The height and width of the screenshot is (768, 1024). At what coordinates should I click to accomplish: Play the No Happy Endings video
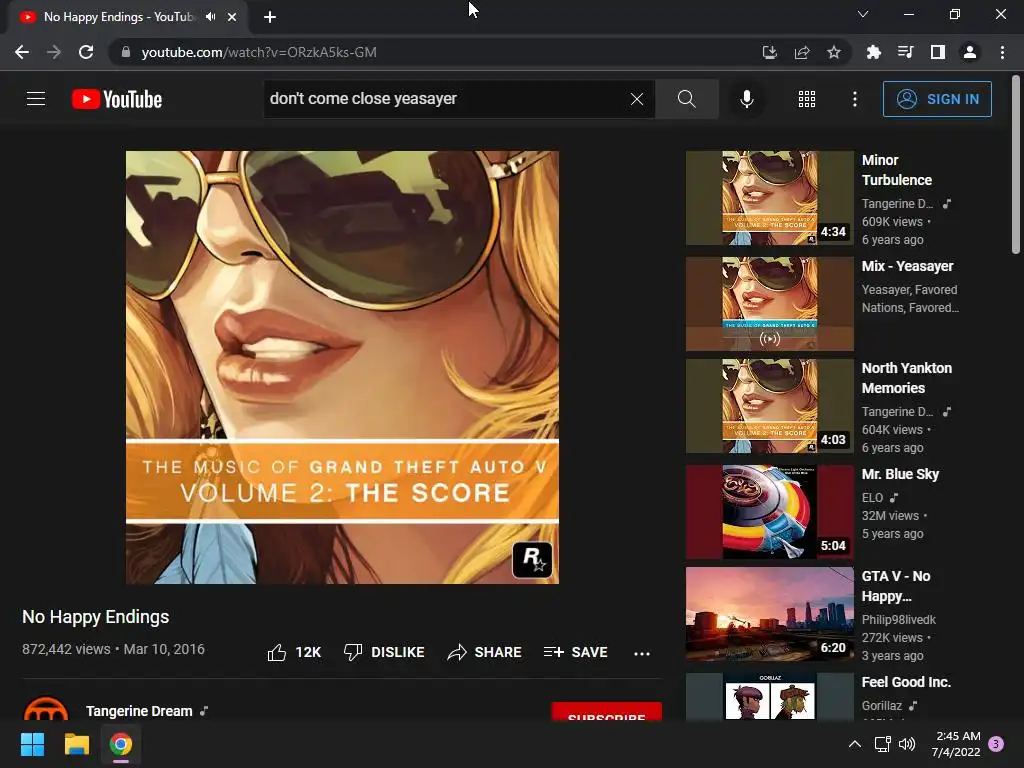(x=342, y=367)
